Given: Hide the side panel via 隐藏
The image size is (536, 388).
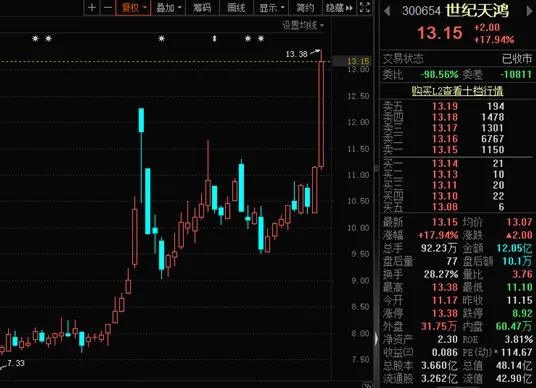Looking at the screenshot, I should 339,8.
